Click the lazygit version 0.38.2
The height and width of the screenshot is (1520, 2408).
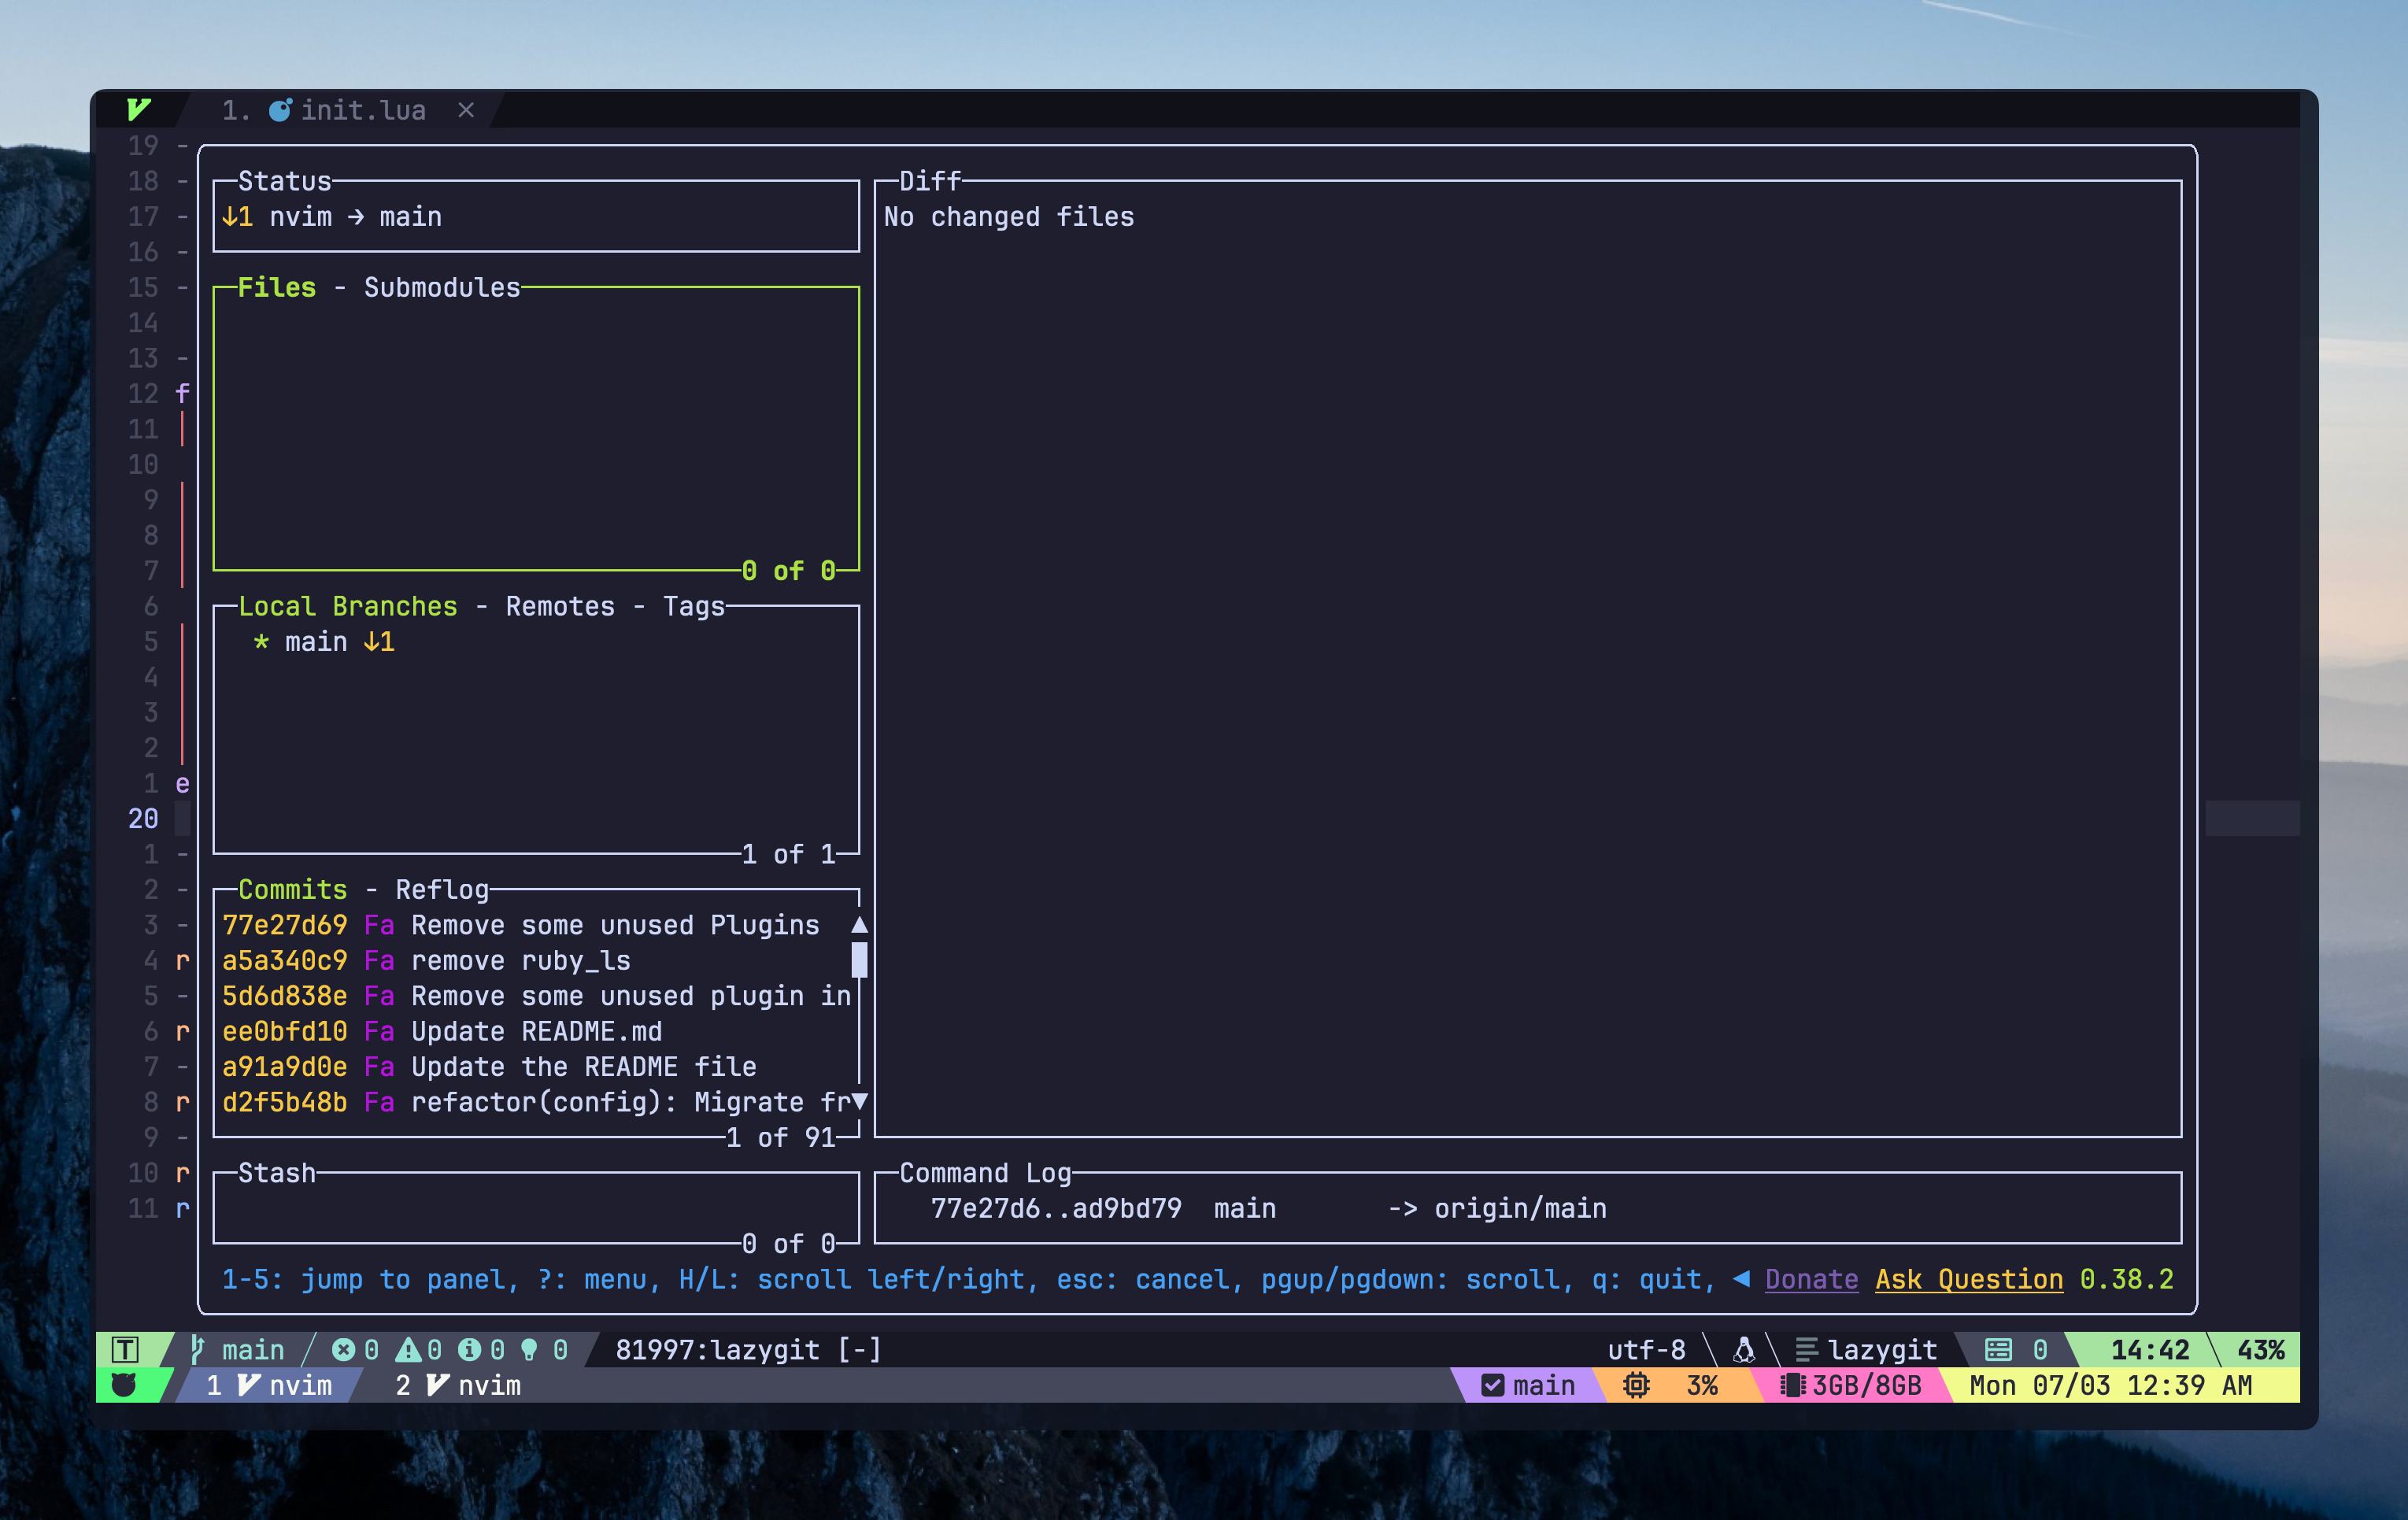tap(2126, 1279)
